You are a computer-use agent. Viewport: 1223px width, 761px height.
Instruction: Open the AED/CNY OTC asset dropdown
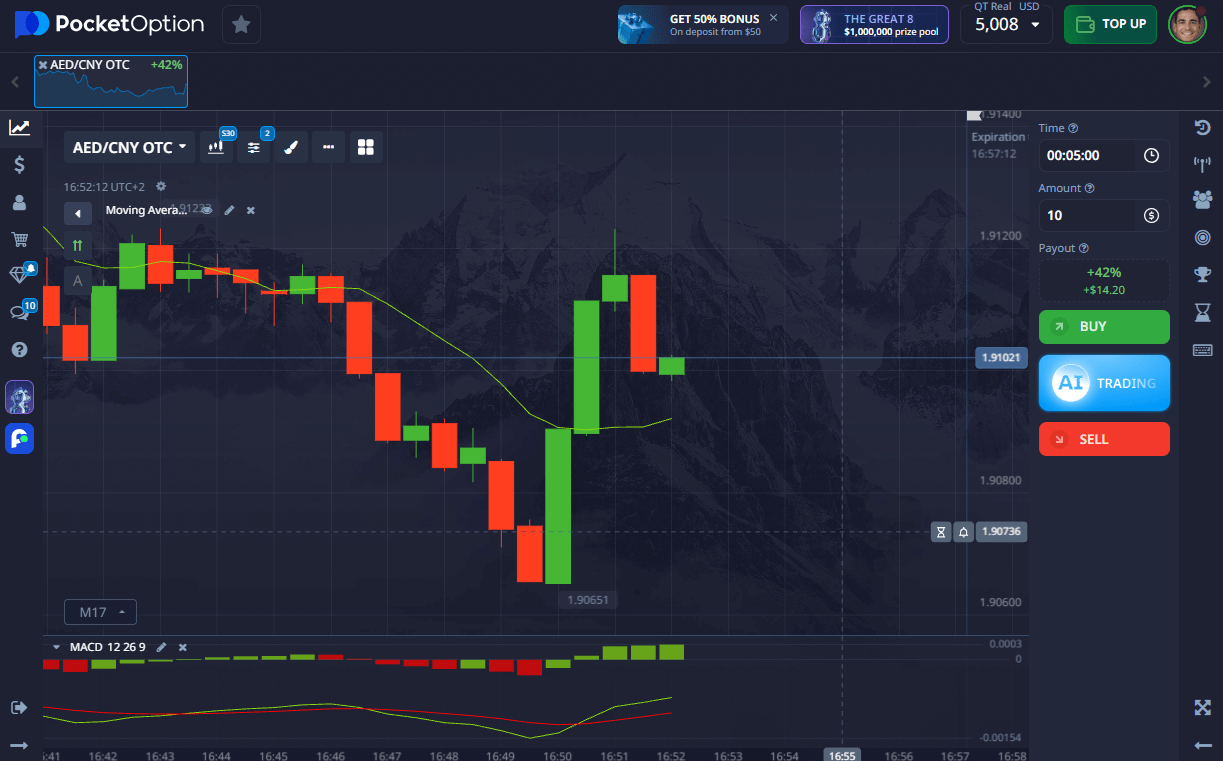click(130, 147)
